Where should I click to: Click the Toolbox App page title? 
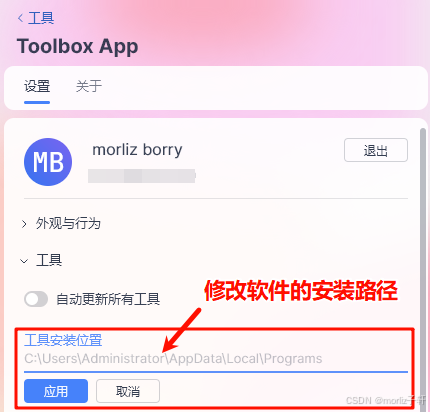[78, 46]
